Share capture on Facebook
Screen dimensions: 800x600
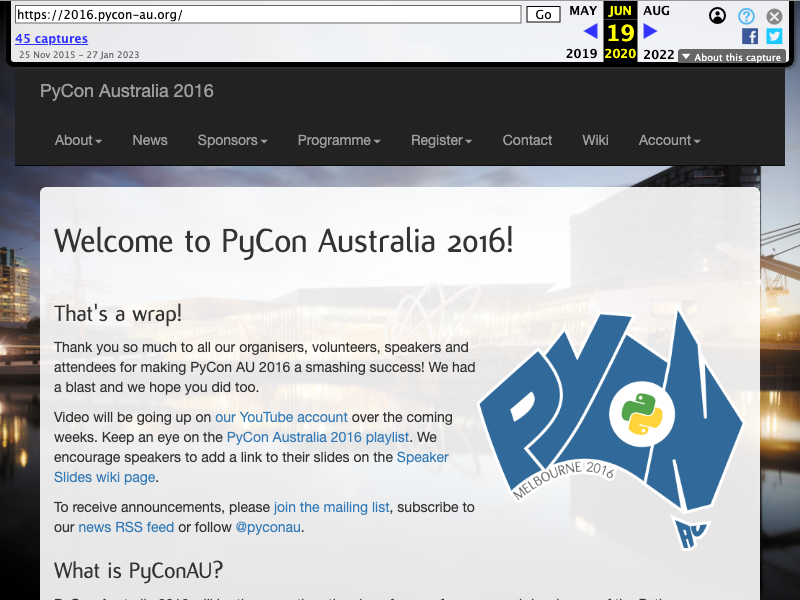749,36
